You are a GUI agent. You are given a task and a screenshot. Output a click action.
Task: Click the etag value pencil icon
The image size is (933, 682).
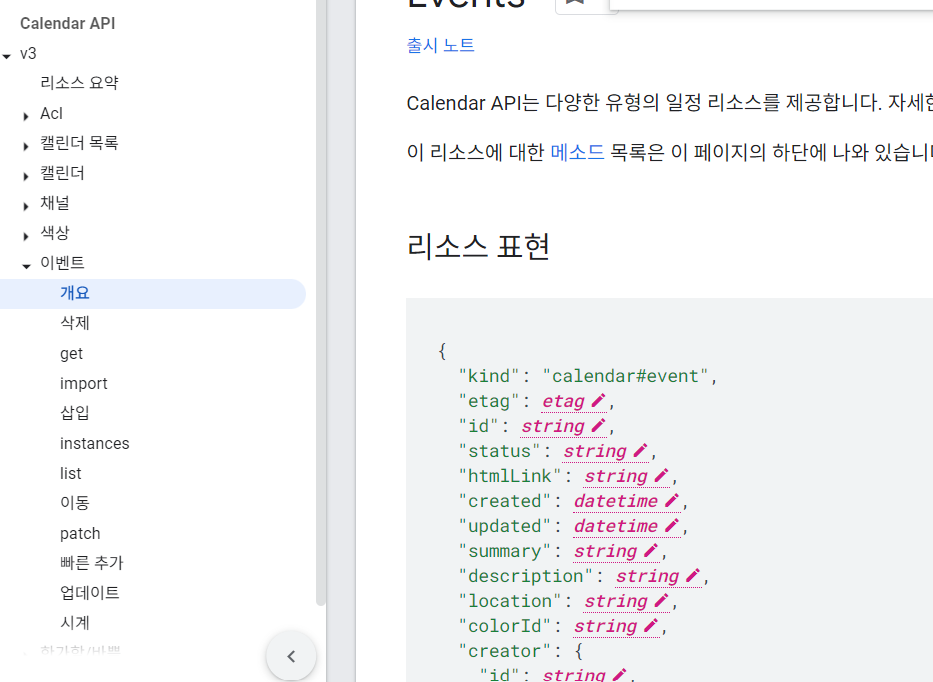tap(598, 401)
